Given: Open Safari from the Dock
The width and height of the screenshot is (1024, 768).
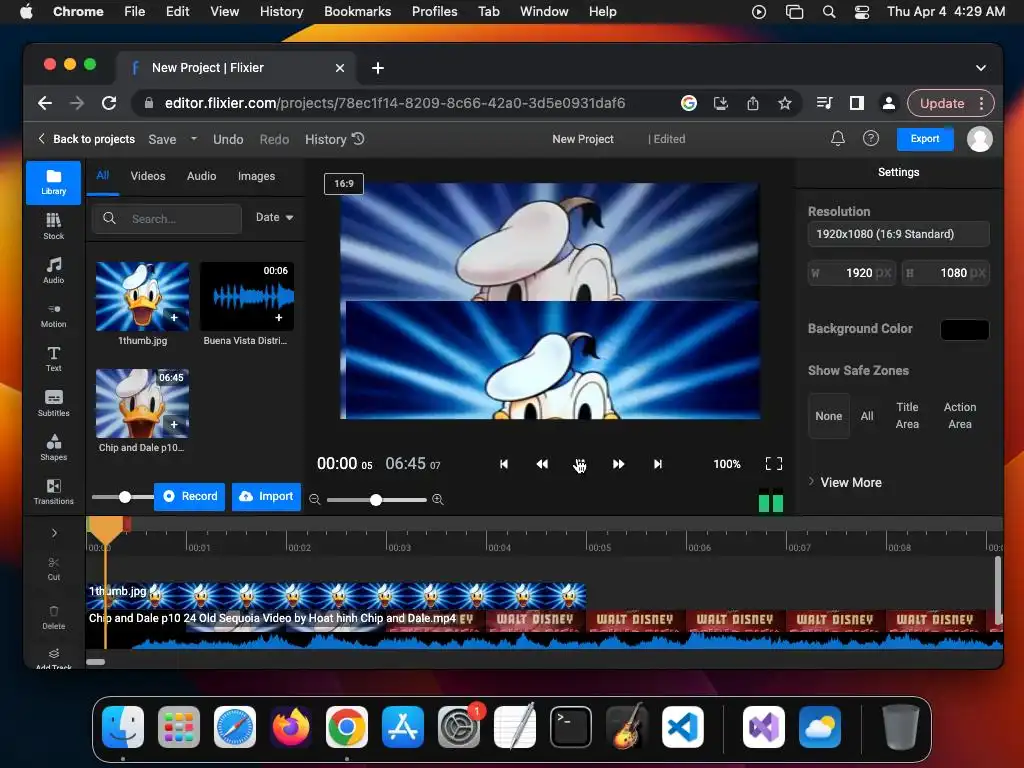Looking at the screenshot, I should [x=234, y=727].
